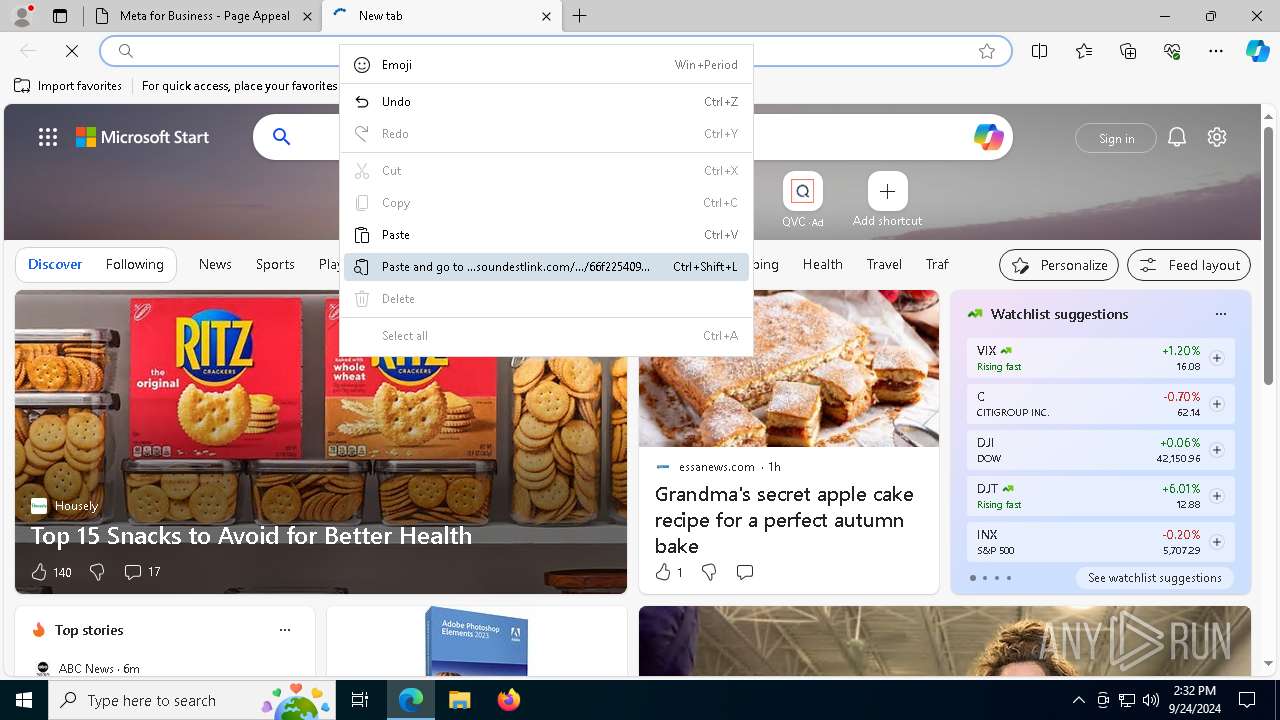
Task: Show hidden system tray icons
Action: (x=1078, y=700)
